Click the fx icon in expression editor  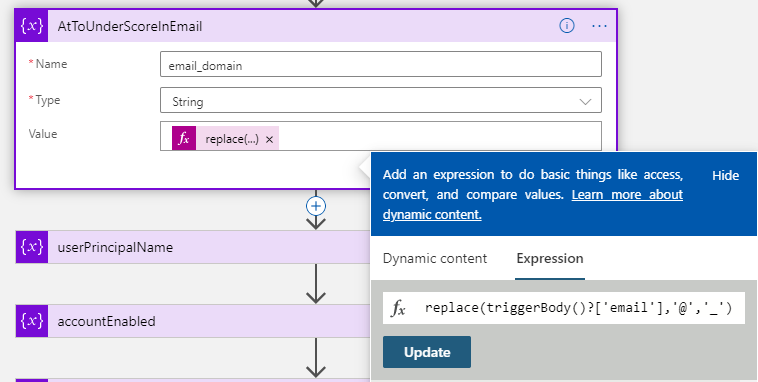(398, 308)
